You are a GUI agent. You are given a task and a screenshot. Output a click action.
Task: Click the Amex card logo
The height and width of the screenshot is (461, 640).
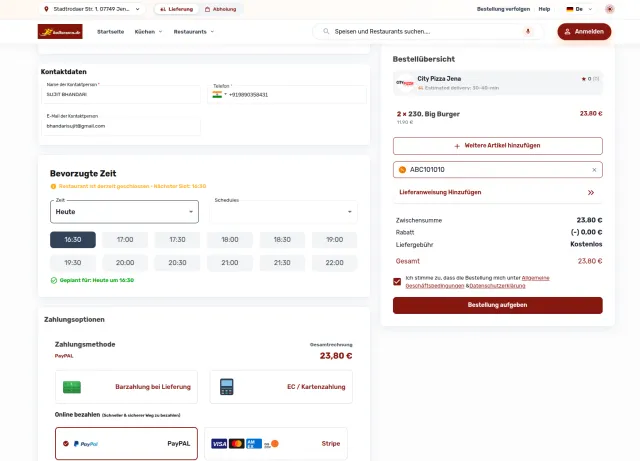[x=253, y=443]
